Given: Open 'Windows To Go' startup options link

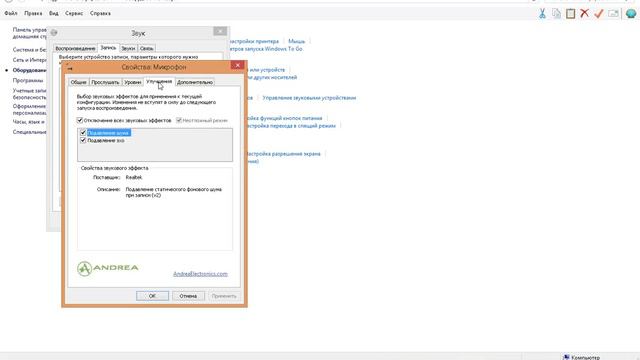Looking at the screenshot, I should pyautogui.click(x=266, y=49).
